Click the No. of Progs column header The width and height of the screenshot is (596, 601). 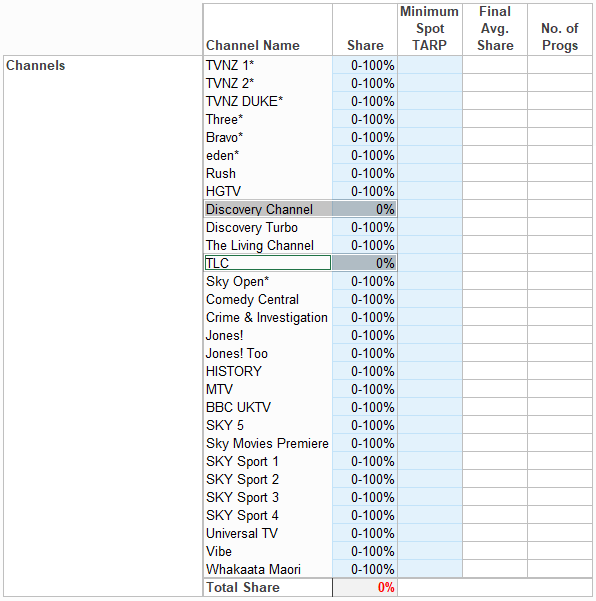click(560, 30)
